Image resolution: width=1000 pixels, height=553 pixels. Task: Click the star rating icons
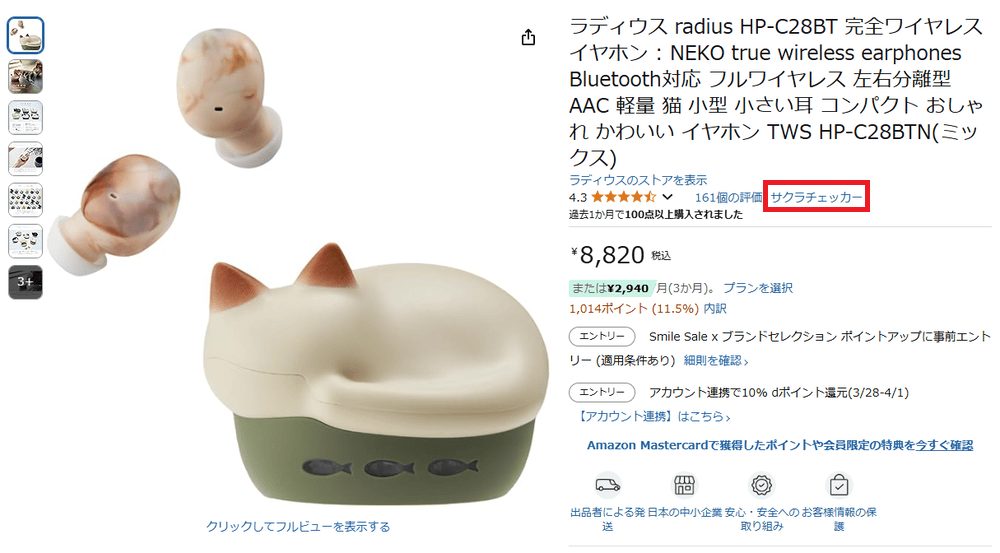pos(623,197)
